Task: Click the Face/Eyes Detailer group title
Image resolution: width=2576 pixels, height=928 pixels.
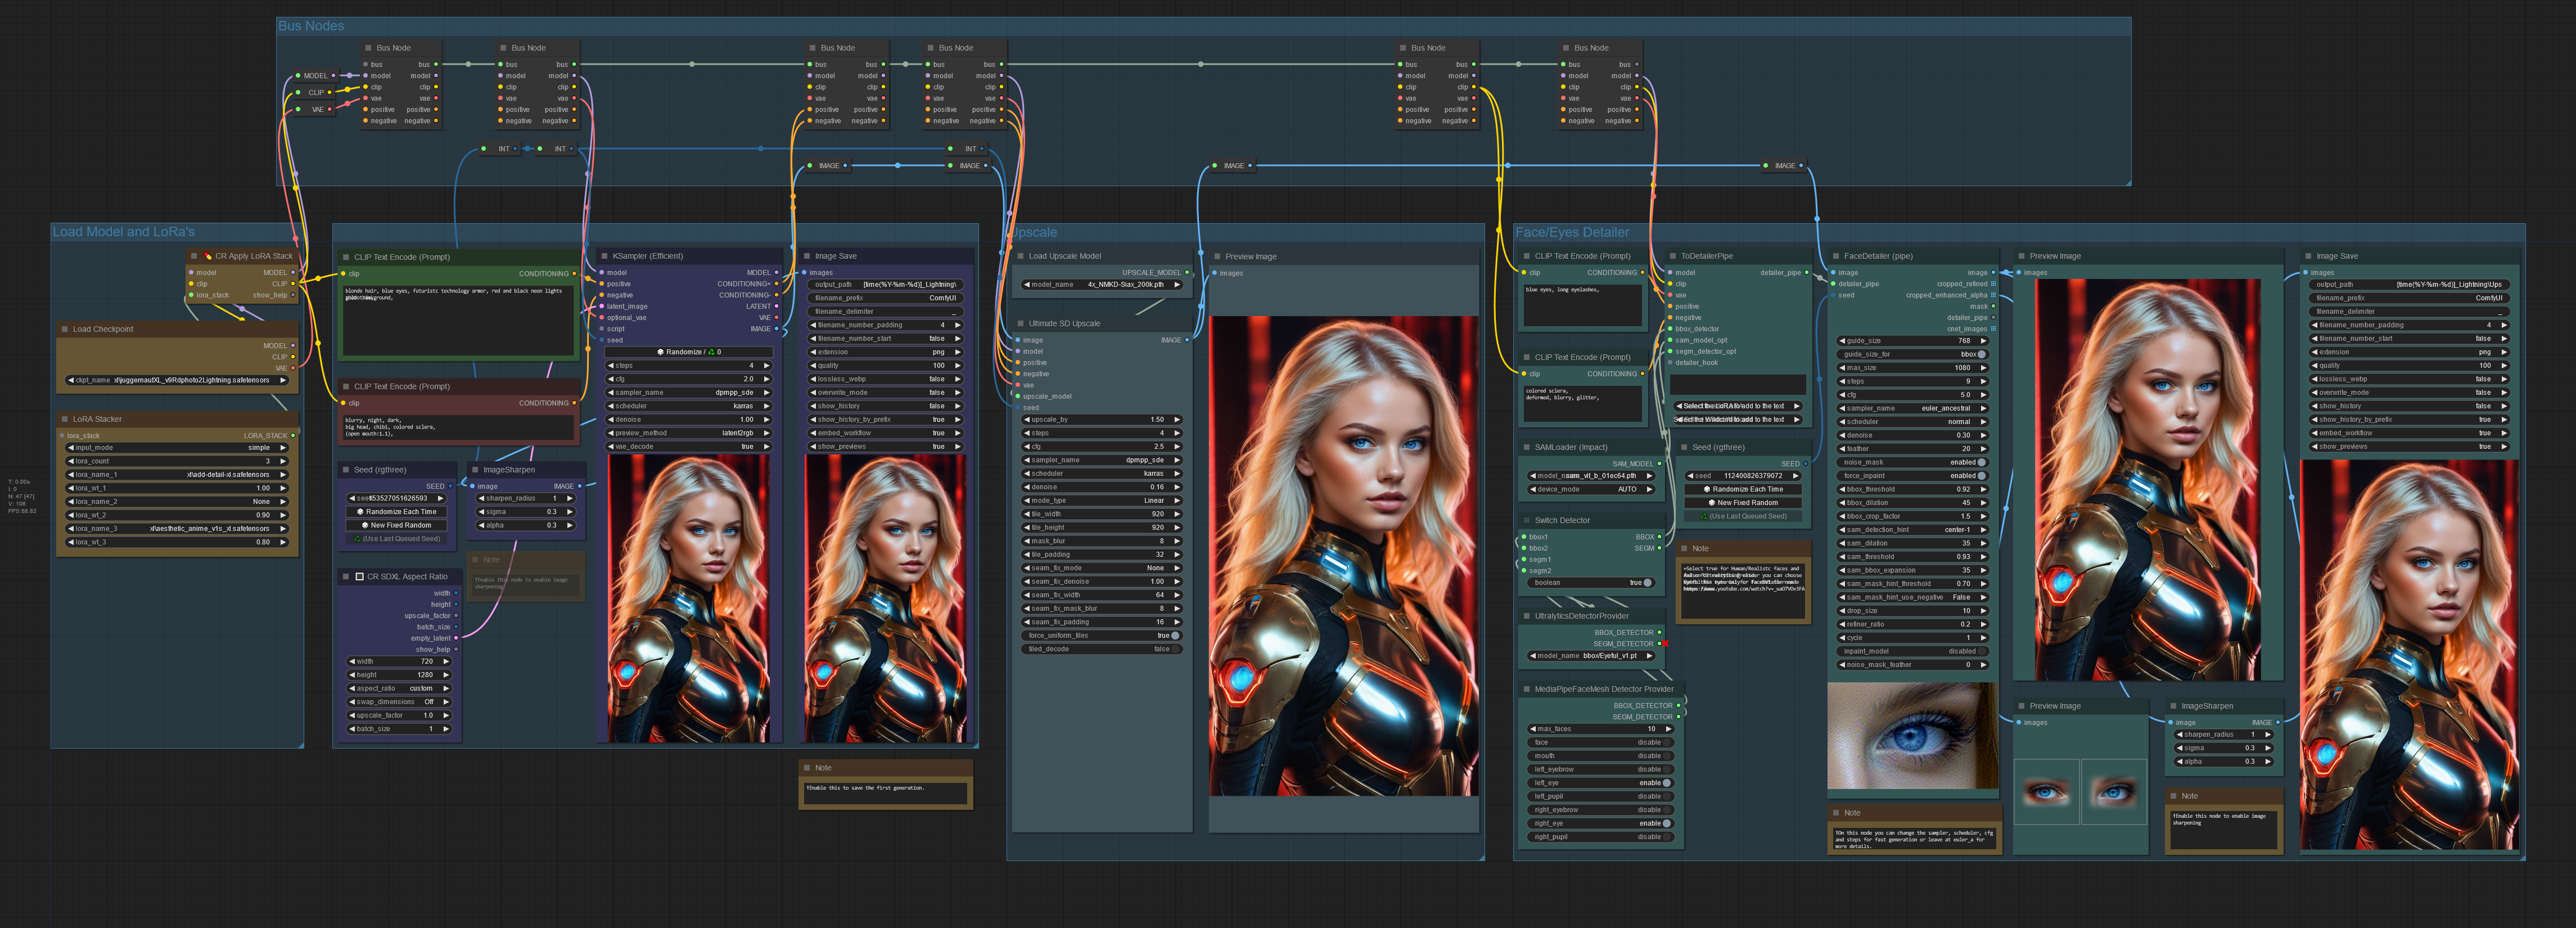Action: [1571, 232]
